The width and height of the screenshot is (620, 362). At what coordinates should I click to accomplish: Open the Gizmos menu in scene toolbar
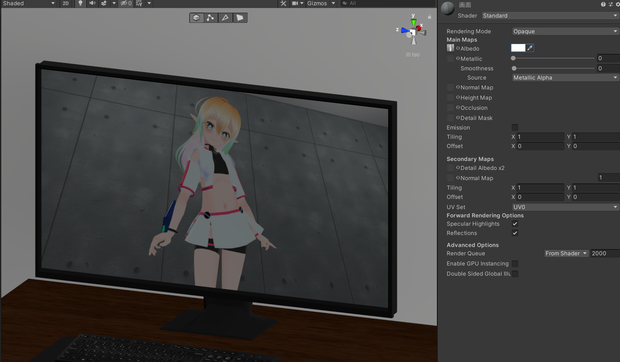click(x=321, y=3)
